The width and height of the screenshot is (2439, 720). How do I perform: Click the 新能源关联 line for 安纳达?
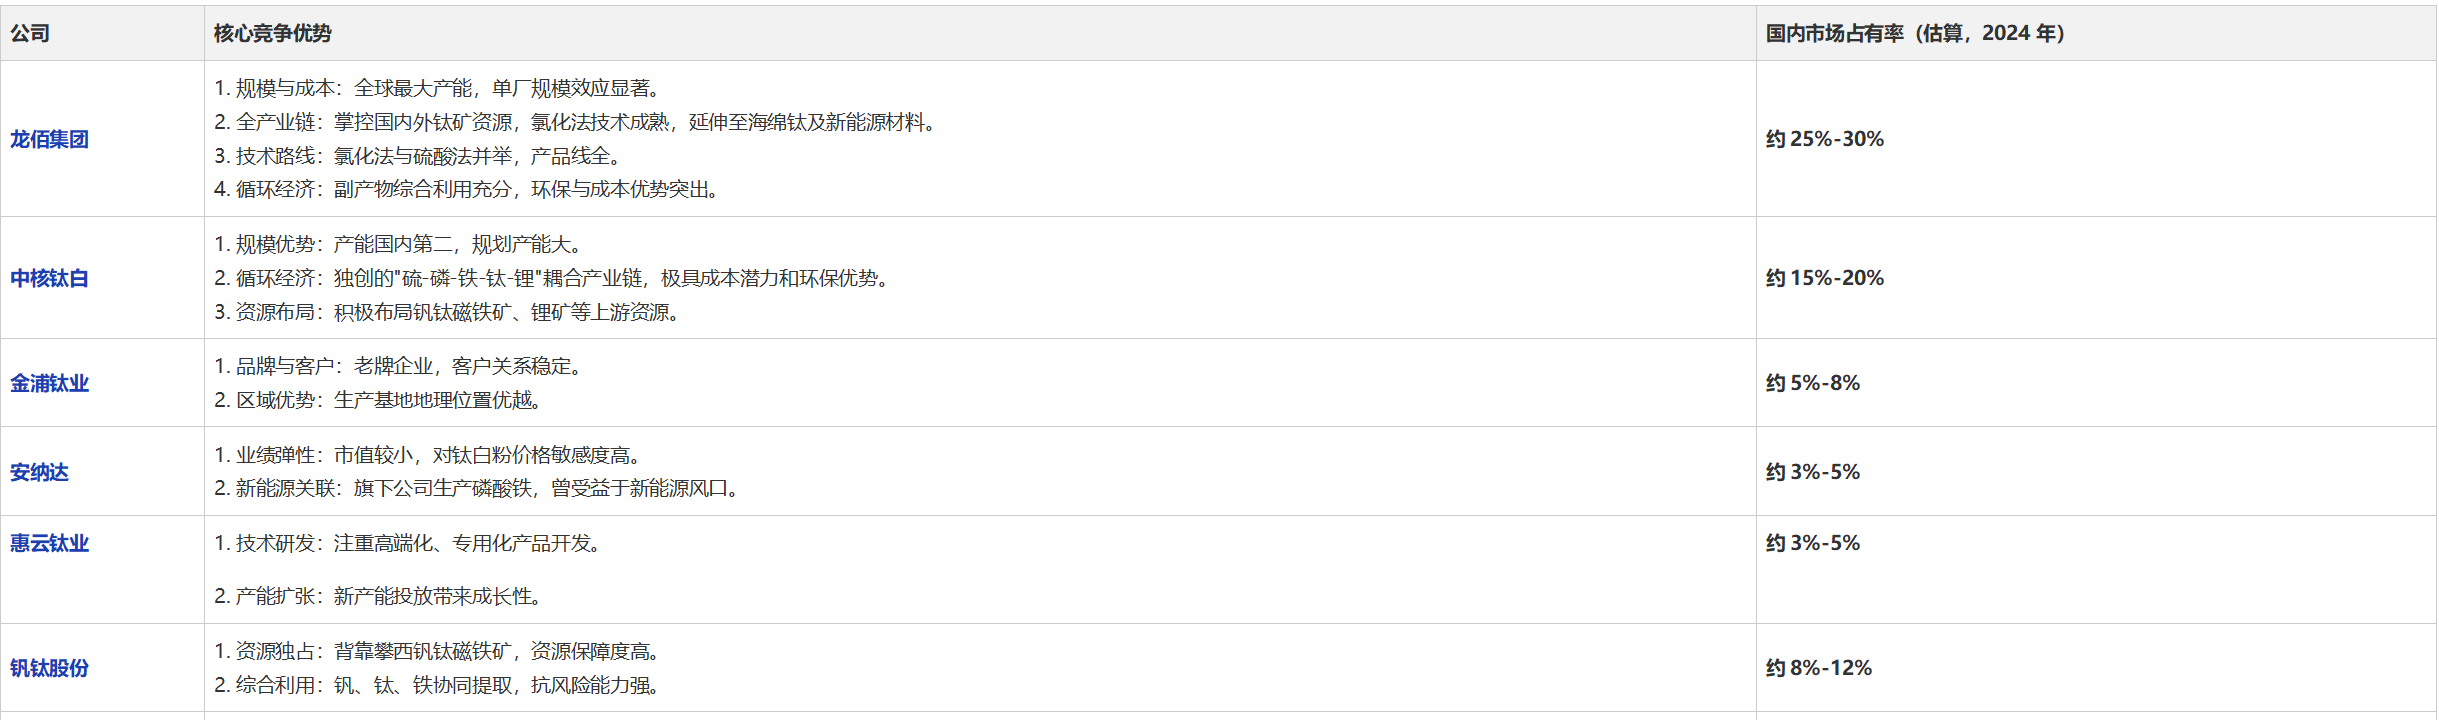(x=478, y=488)
